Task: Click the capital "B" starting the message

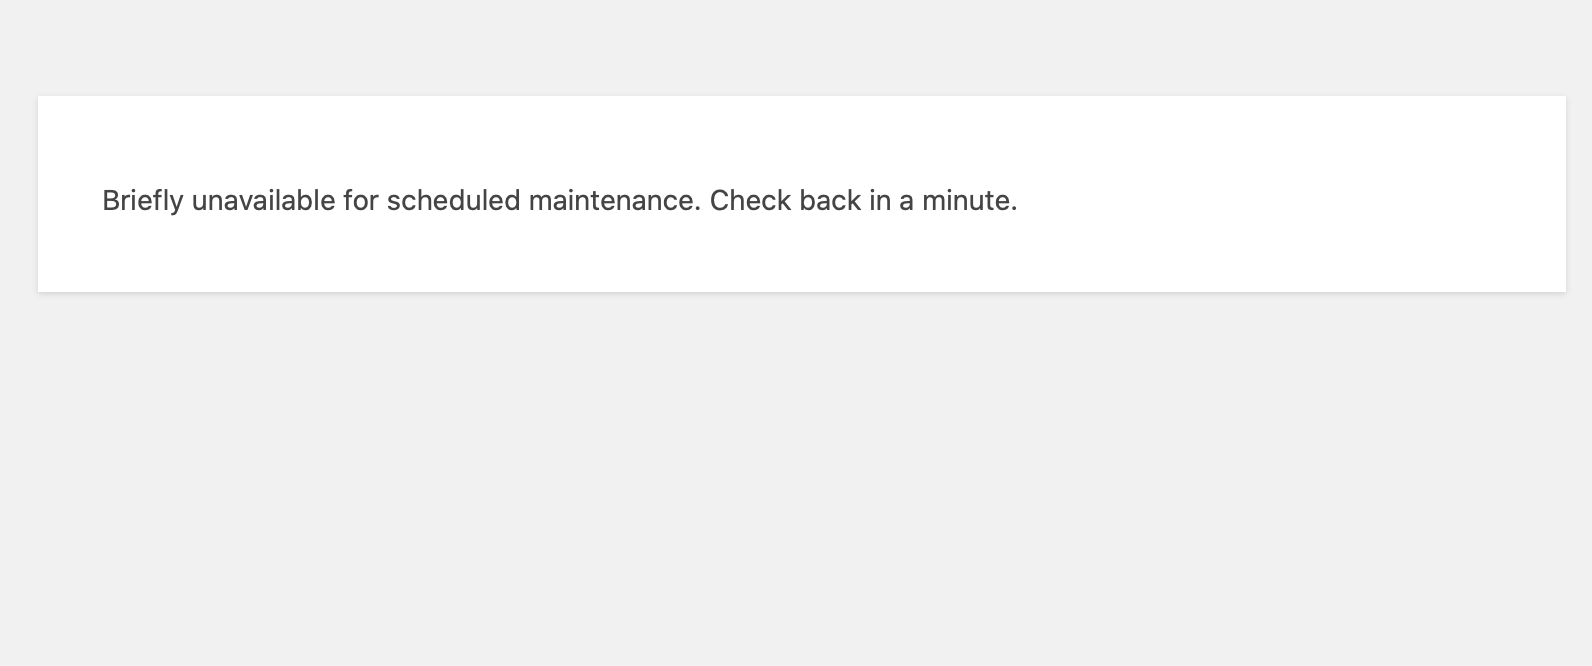Action: click(111, 201)
